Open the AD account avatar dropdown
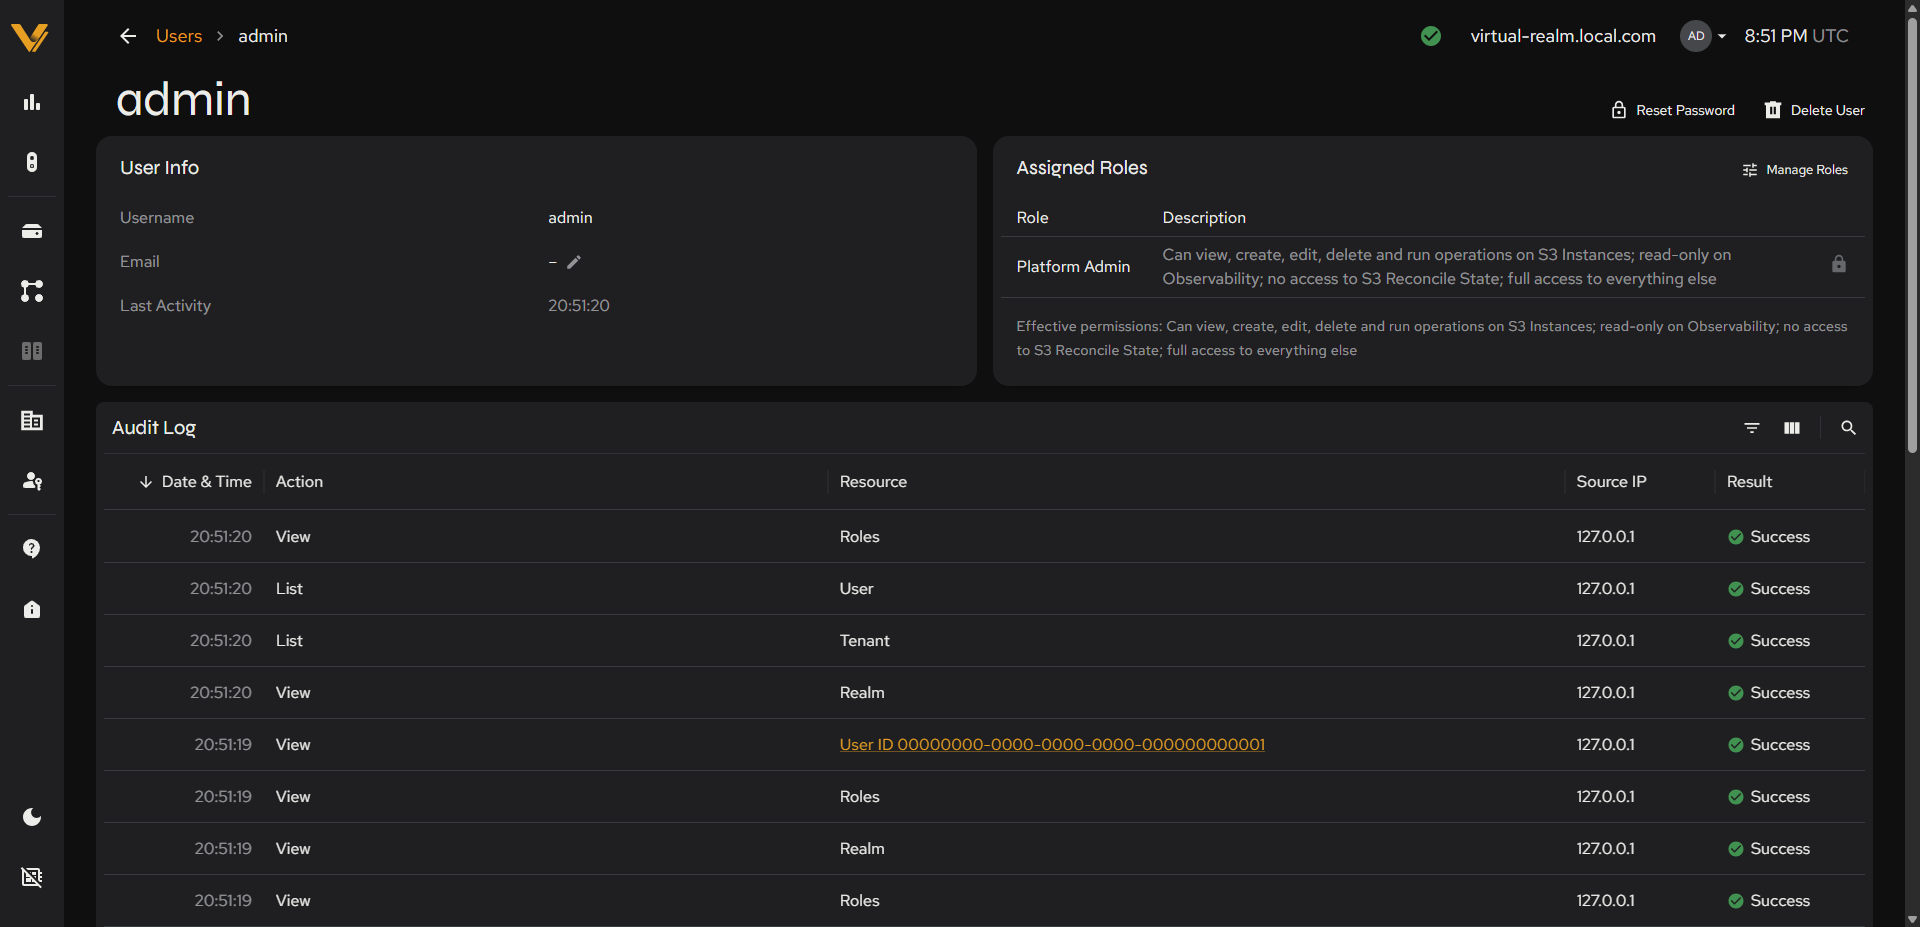The height and width of the screenshot is (927, 1920). [1703, 36]
